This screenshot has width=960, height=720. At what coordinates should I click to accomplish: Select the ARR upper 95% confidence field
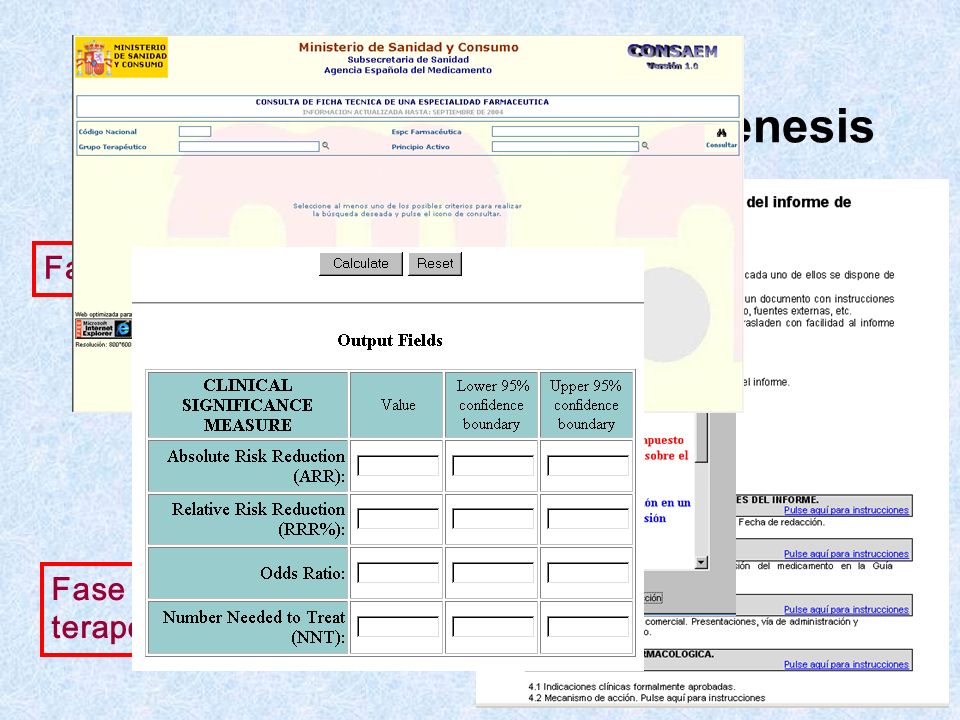588,466
